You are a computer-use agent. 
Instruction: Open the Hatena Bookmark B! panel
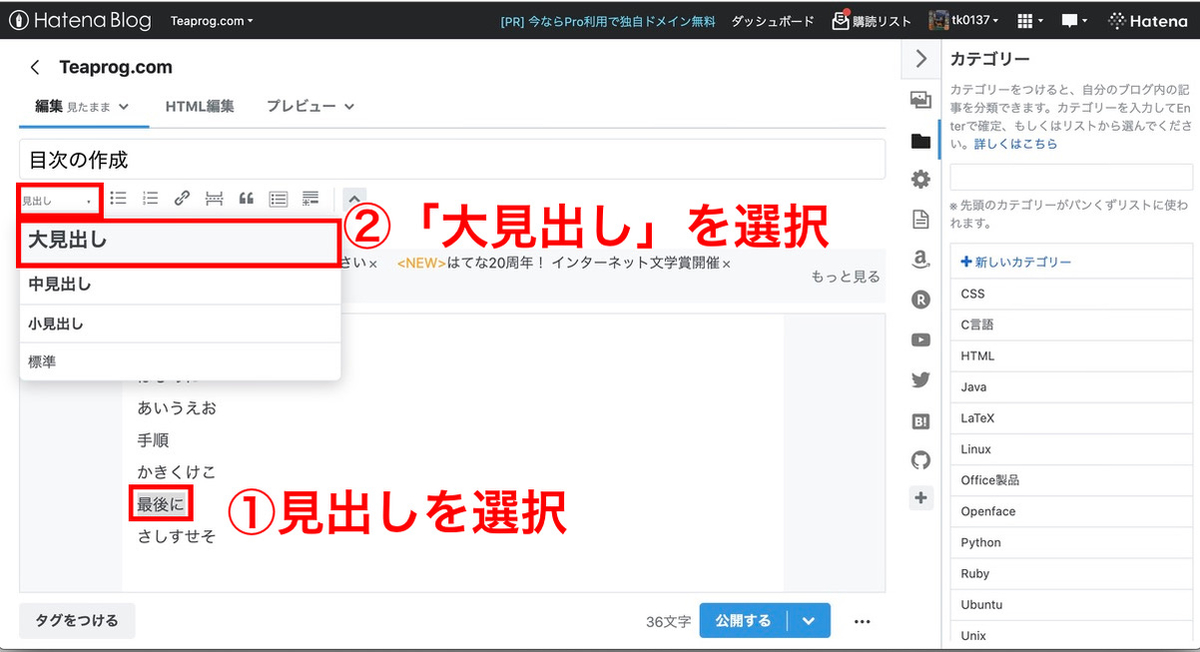(x=921, y=421)
